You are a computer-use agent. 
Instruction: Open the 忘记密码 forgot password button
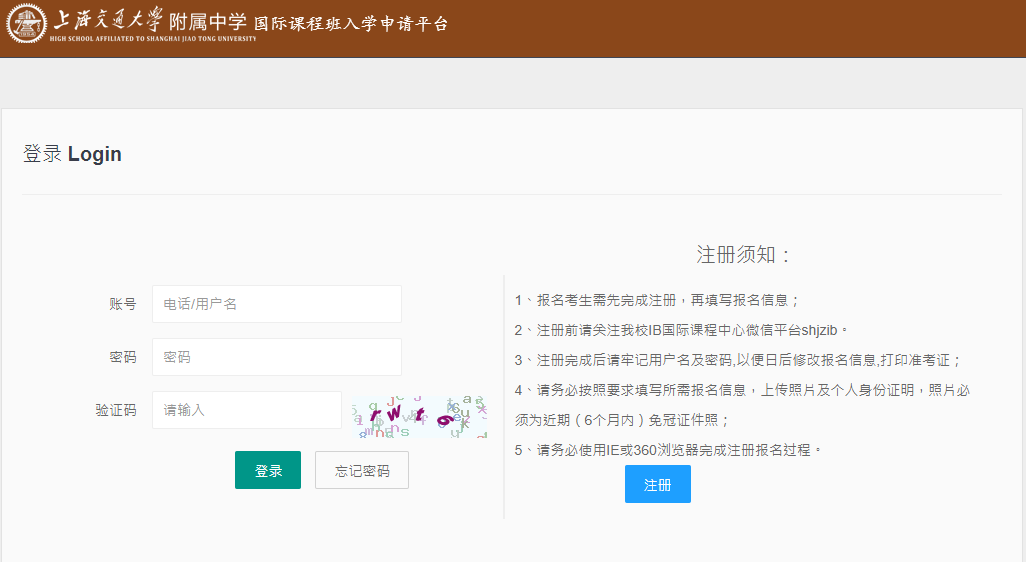point(362,471)
